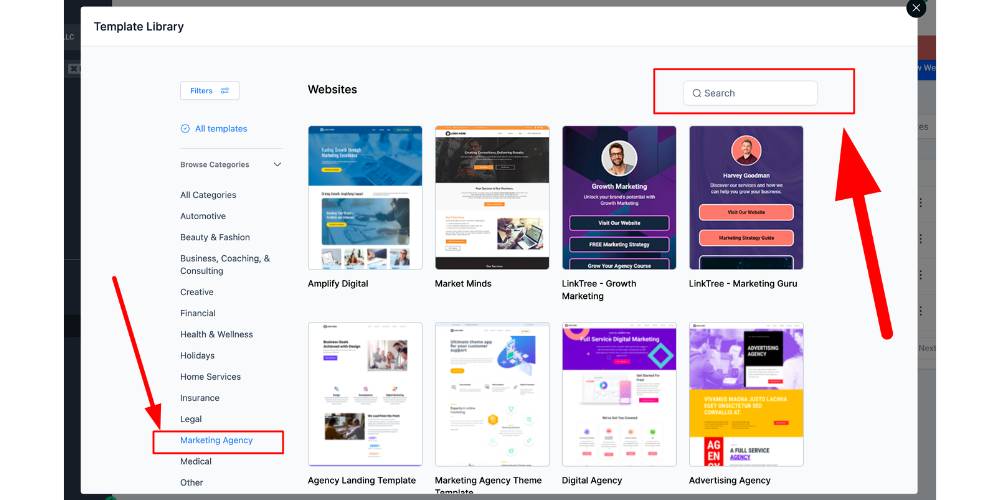Open the Digital Agency template thumbnail
1000x500 pixels.
619,394
